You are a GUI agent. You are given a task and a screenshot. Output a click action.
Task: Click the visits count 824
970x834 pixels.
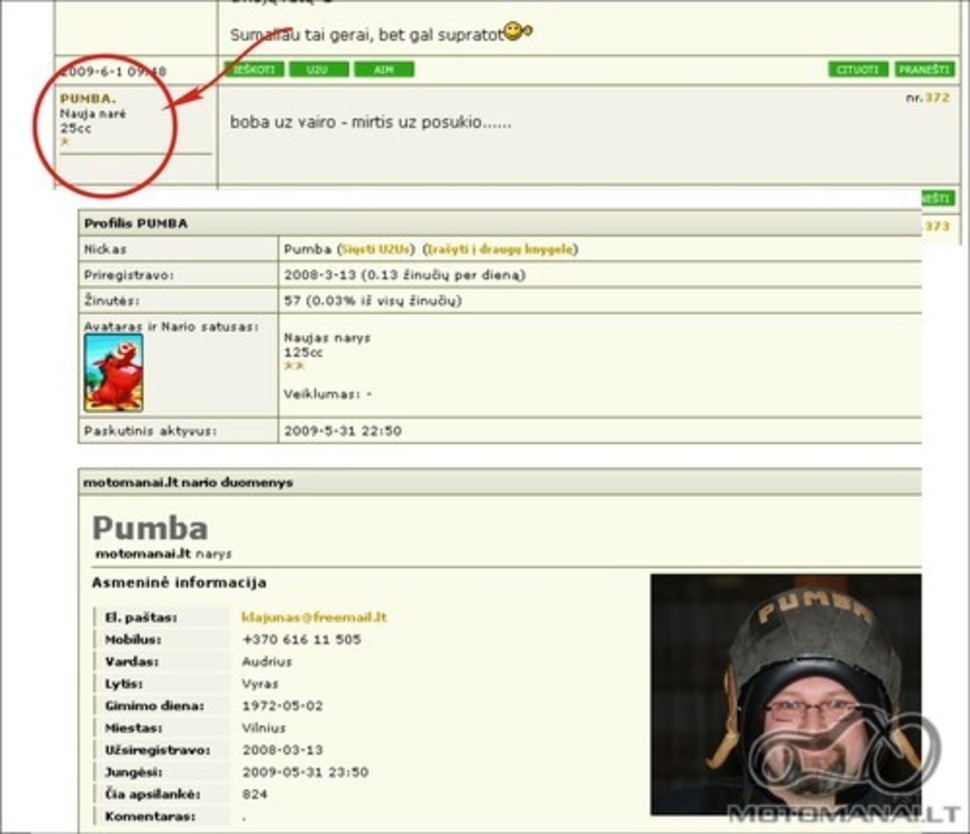pos(255,794)
